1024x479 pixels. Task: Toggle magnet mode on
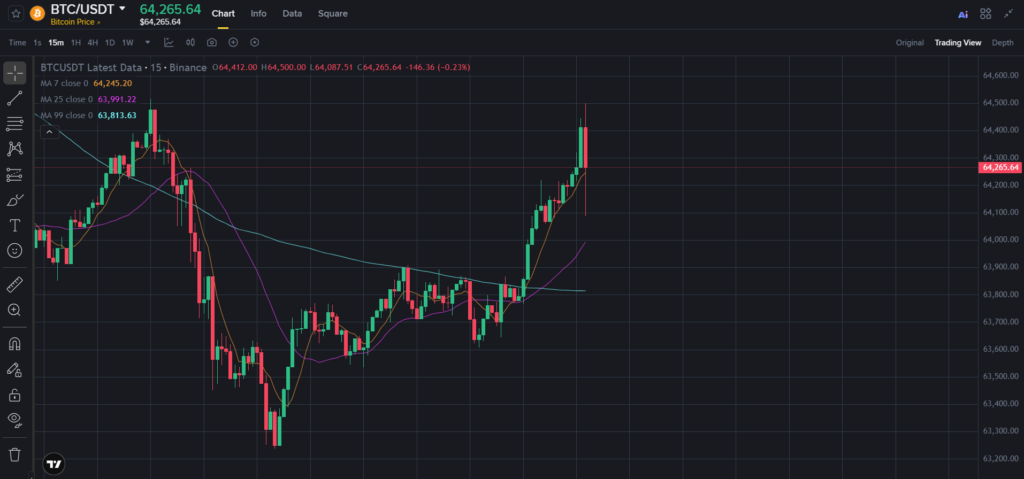coord(14,344)
